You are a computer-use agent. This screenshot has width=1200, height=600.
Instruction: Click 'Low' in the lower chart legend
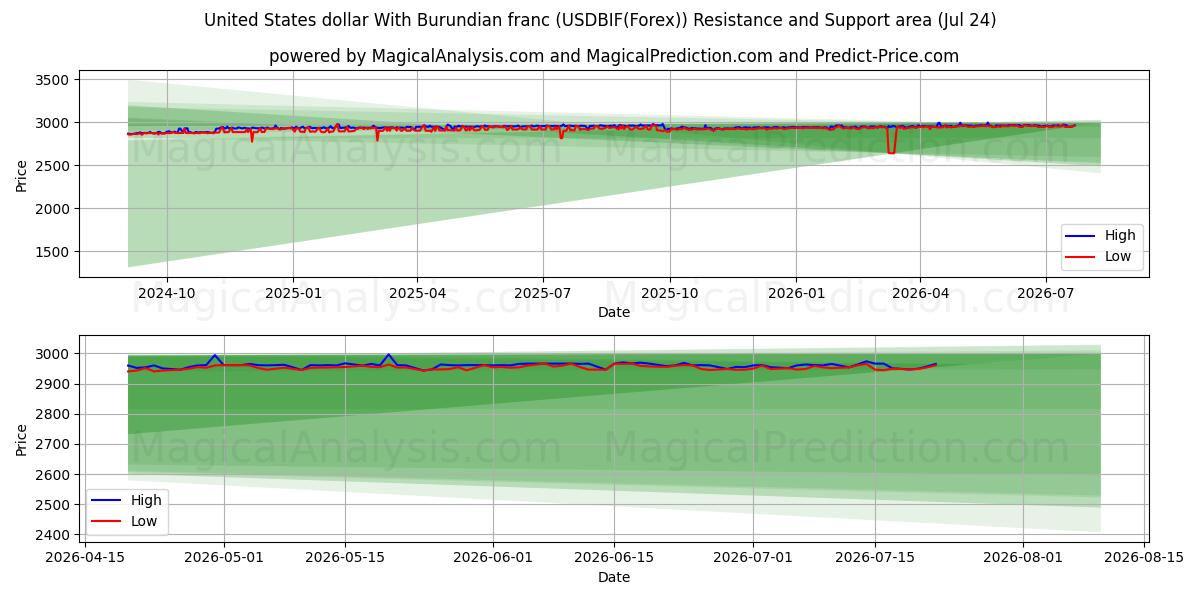coord(144,521)
